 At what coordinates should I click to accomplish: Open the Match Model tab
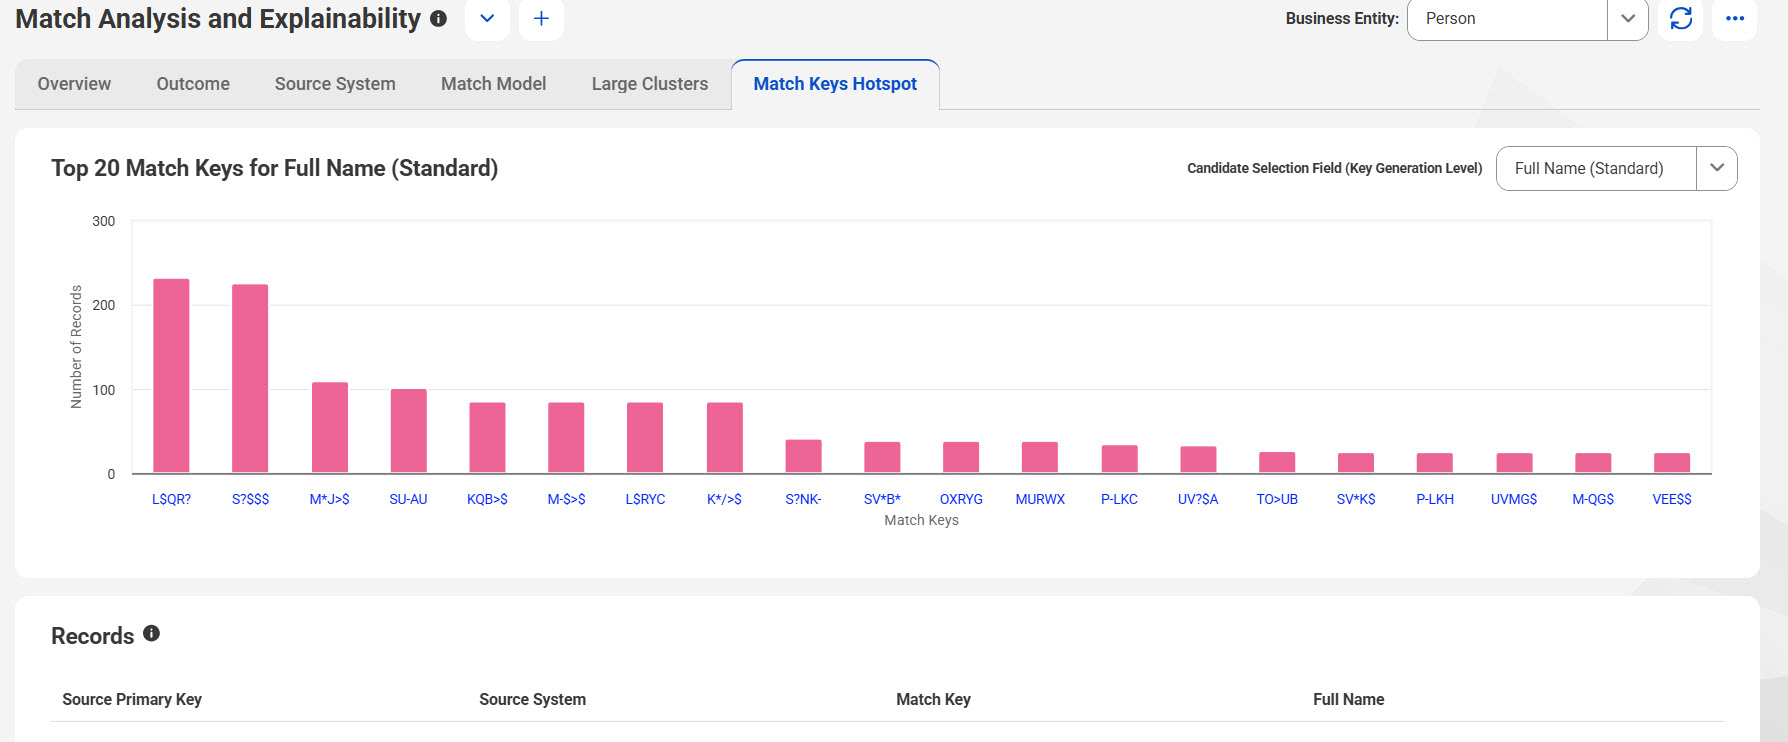493,84
